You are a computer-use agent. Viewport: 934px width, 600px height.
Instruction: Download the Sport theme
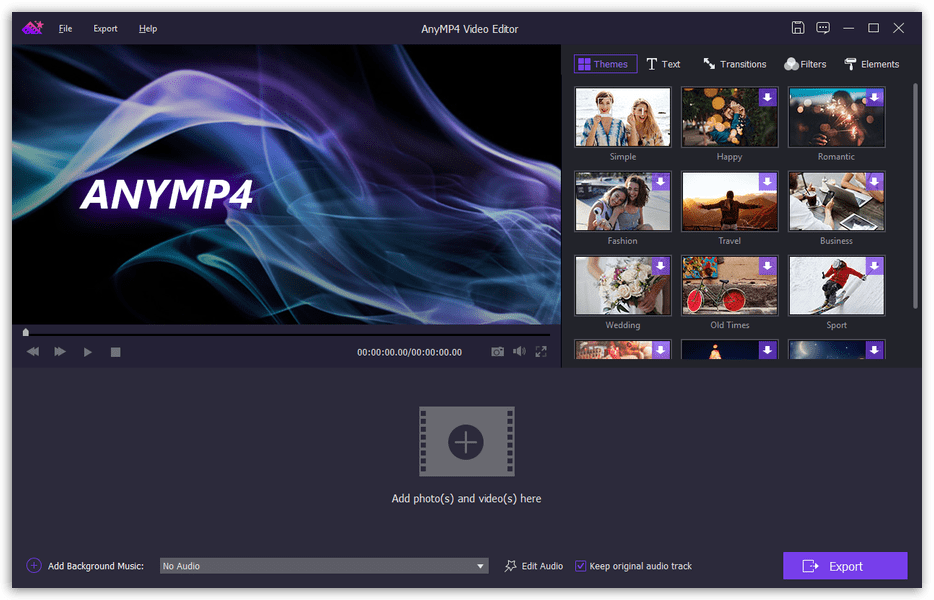pyautogui.click(x=875, y=266)
